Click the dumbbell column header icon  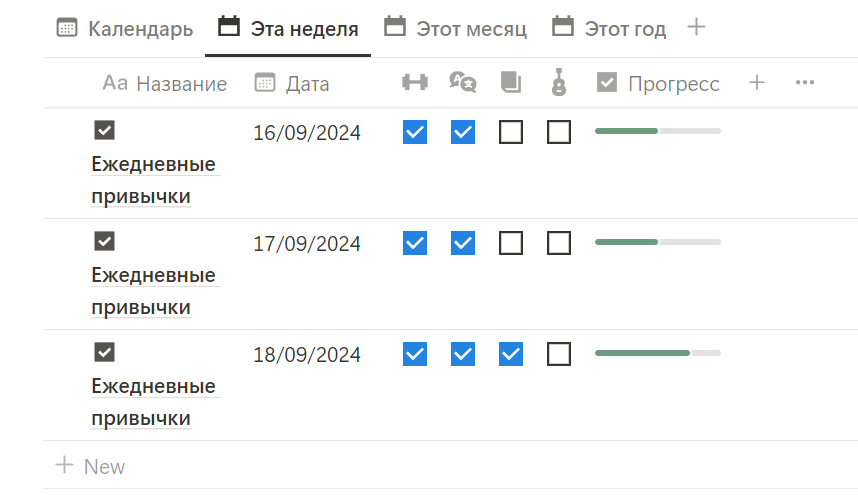click(x=414, y=83)
